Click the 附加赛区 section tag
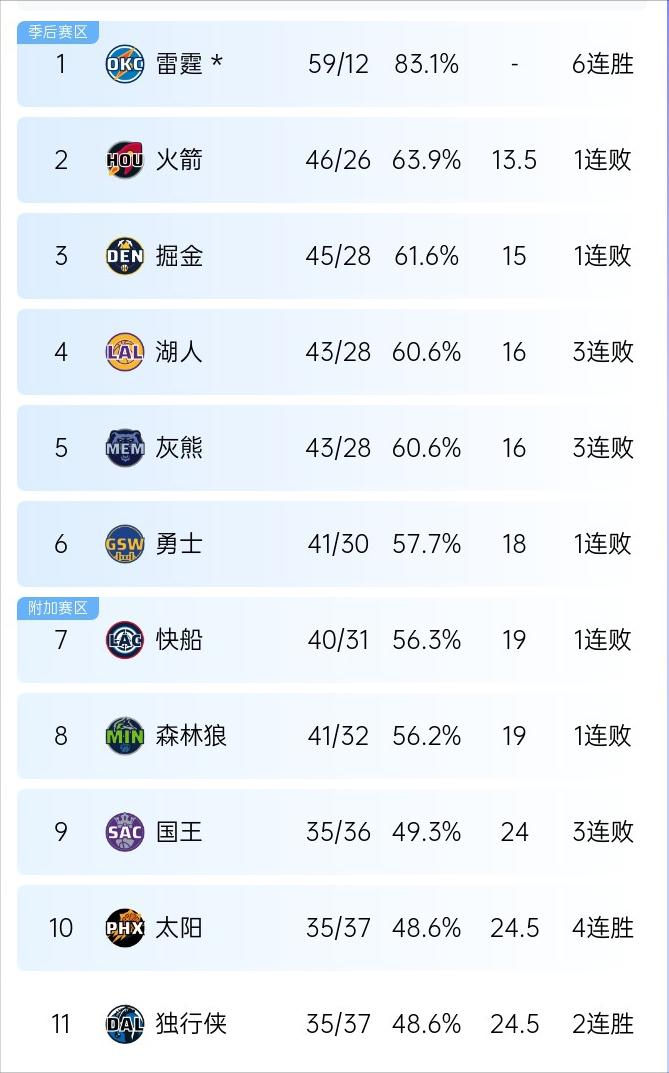 click(58, 608)
